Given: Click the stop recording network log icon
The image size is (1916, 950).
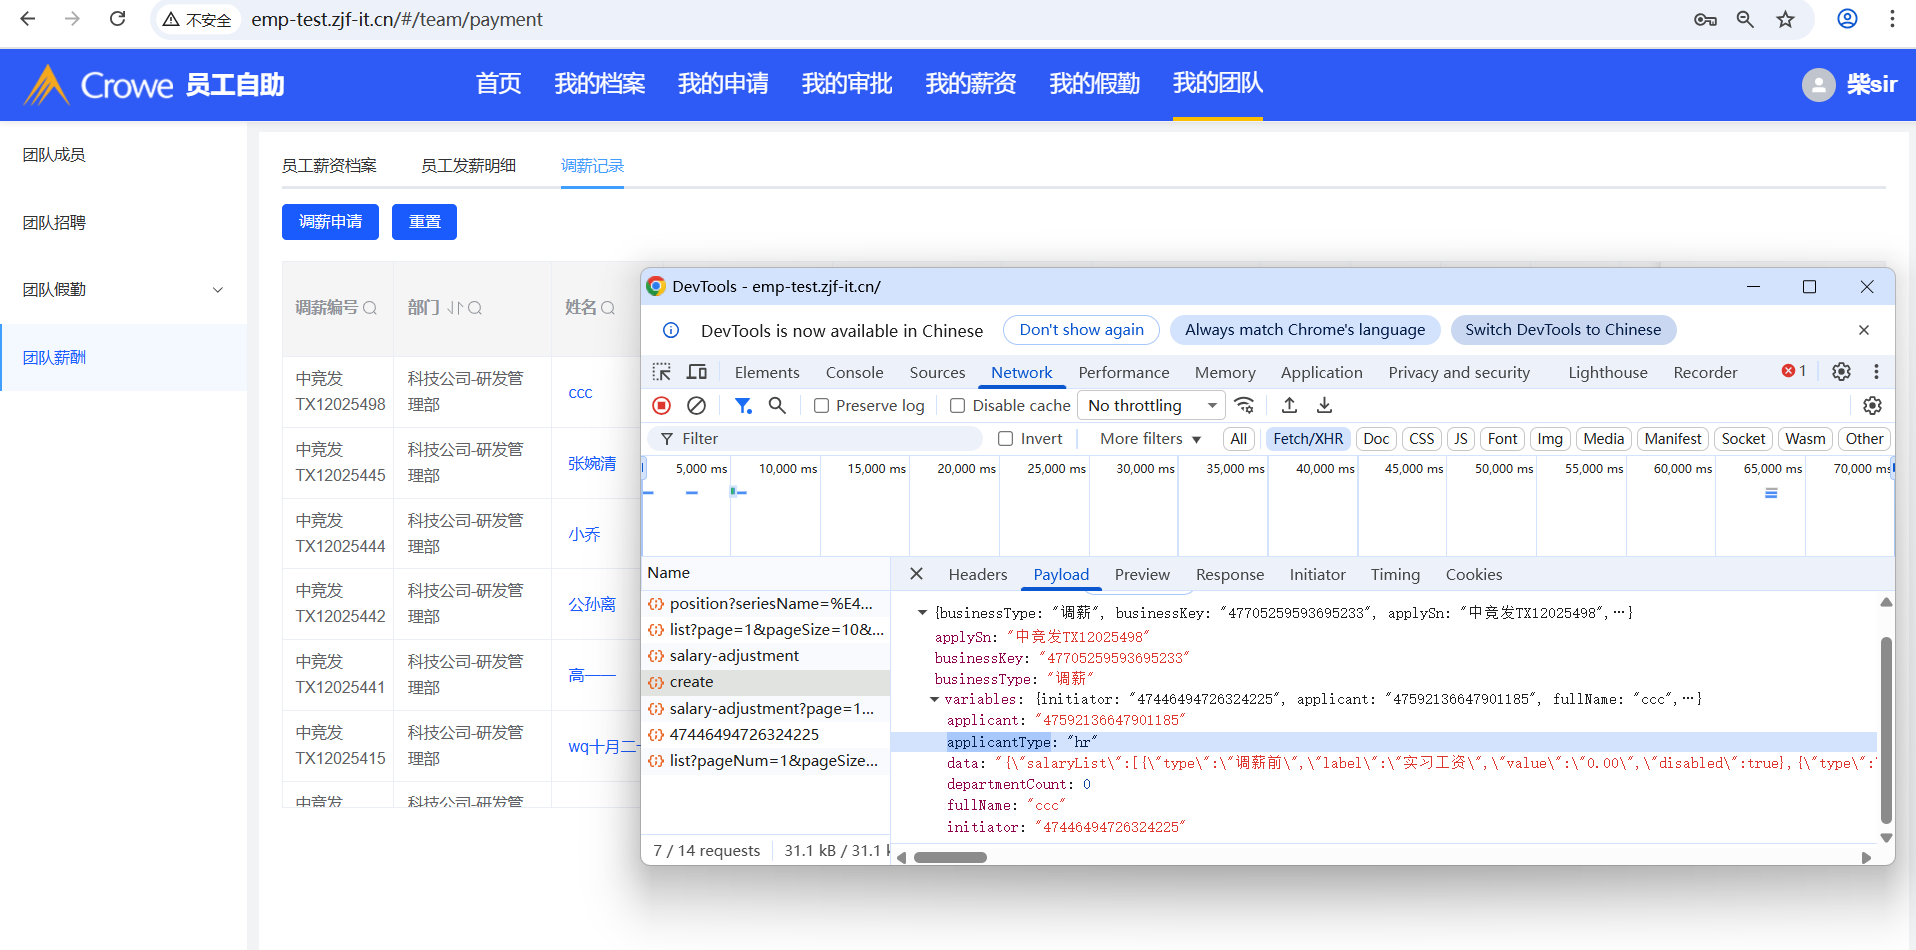Looking at the screenshot, I should [x=661, y=405].
